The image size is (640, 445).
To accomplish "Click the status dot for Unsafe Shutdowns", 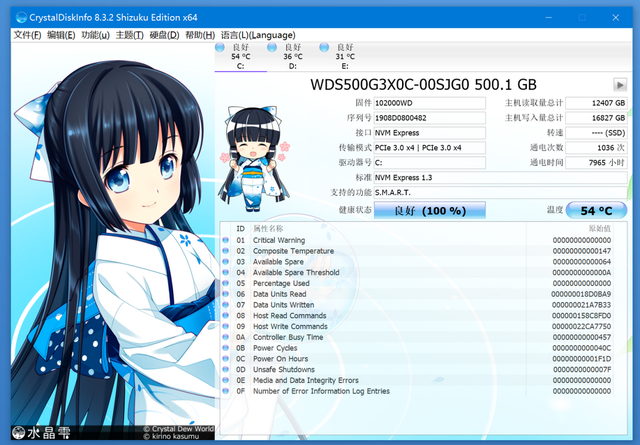I will click(x=225, y=369).
